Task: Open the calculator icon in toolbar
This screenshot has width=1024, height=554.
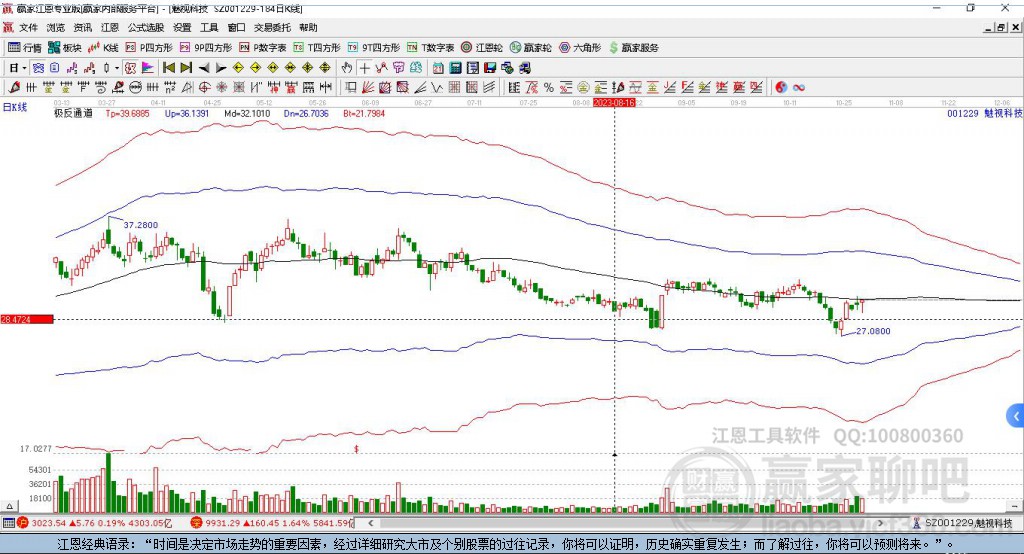Action: click(456, 68)
